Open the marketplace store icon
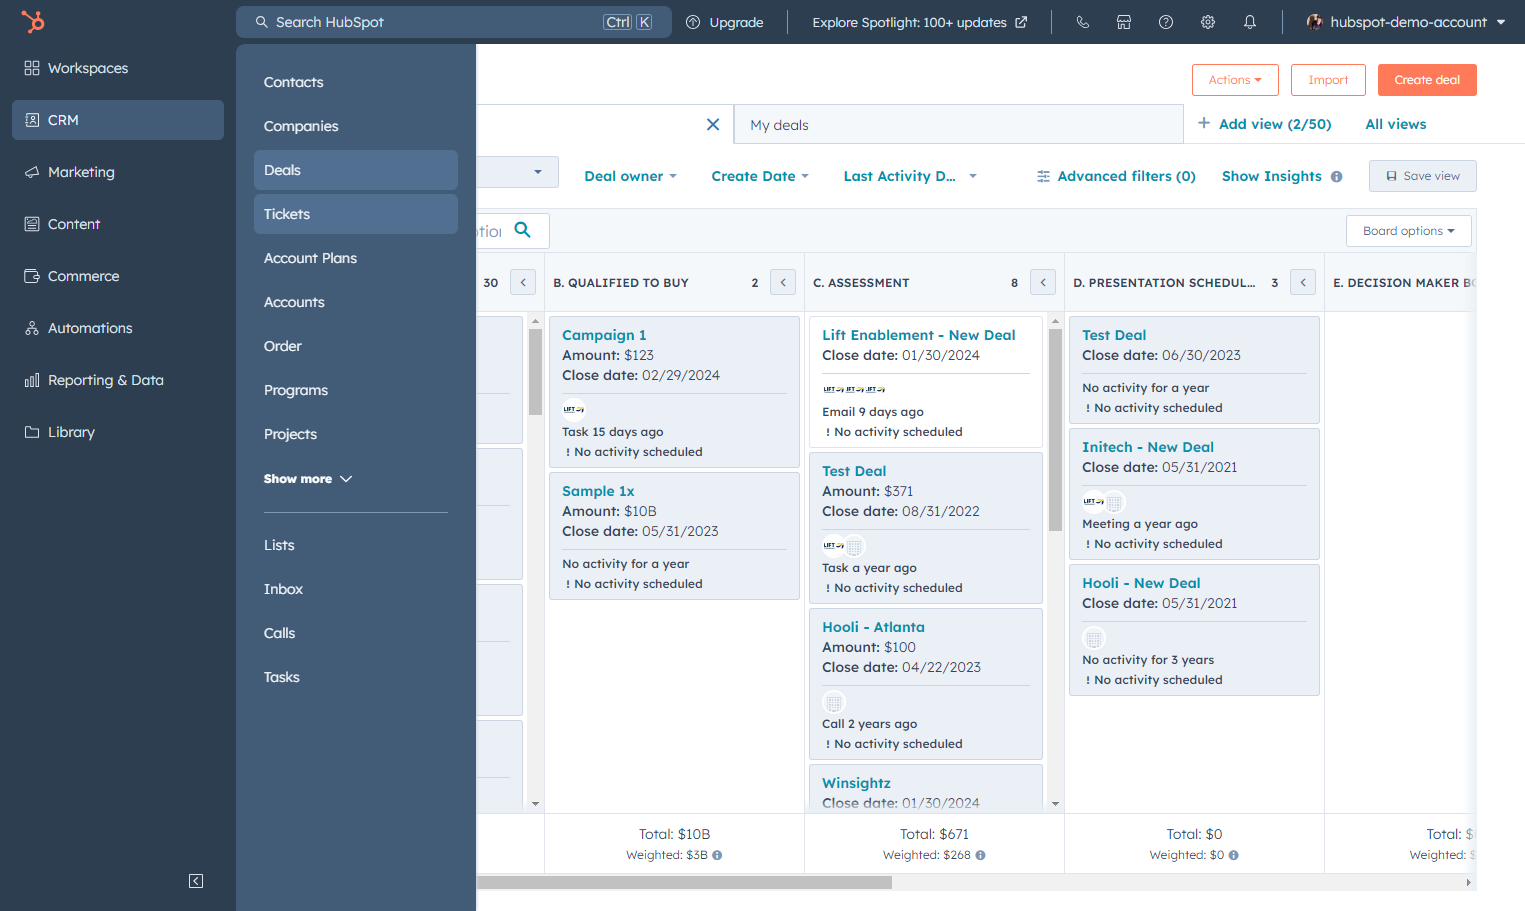The height and width of the screenshot is (911, 1525). (x=1124, y=22)
